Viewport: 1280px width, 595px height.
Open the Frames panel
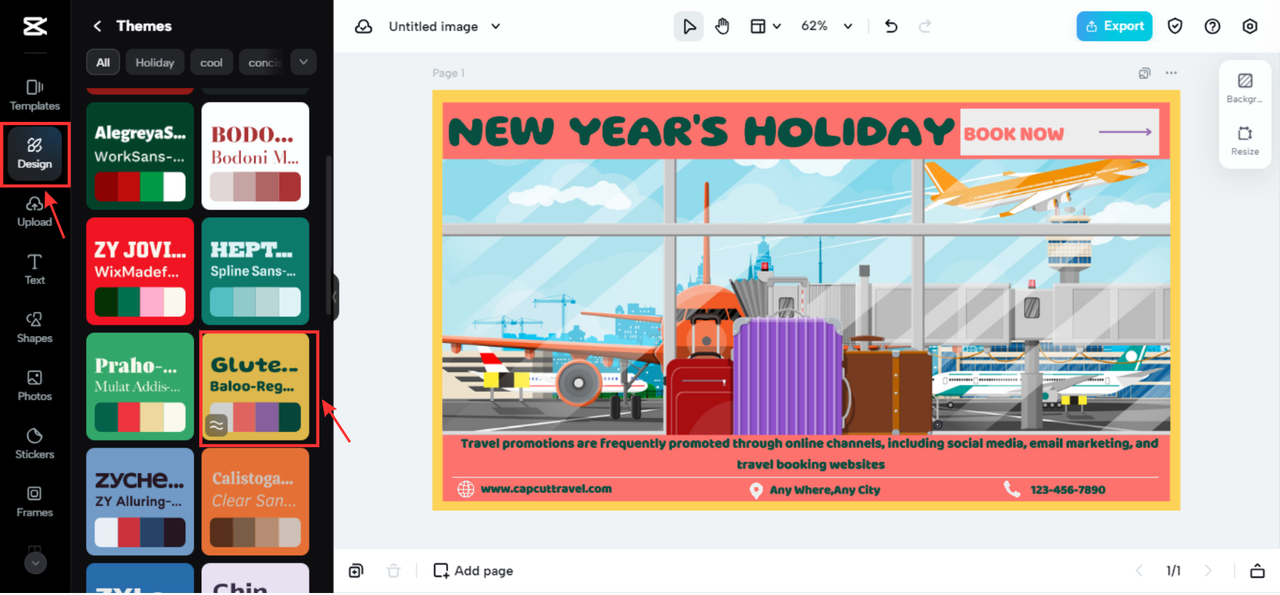coord(35,501)
